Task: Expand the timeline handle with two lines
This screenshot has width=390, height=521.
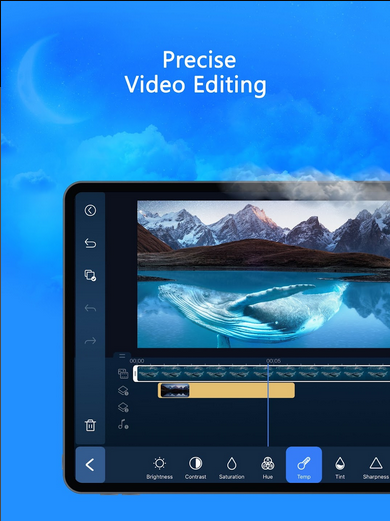Action: (122, 356)
